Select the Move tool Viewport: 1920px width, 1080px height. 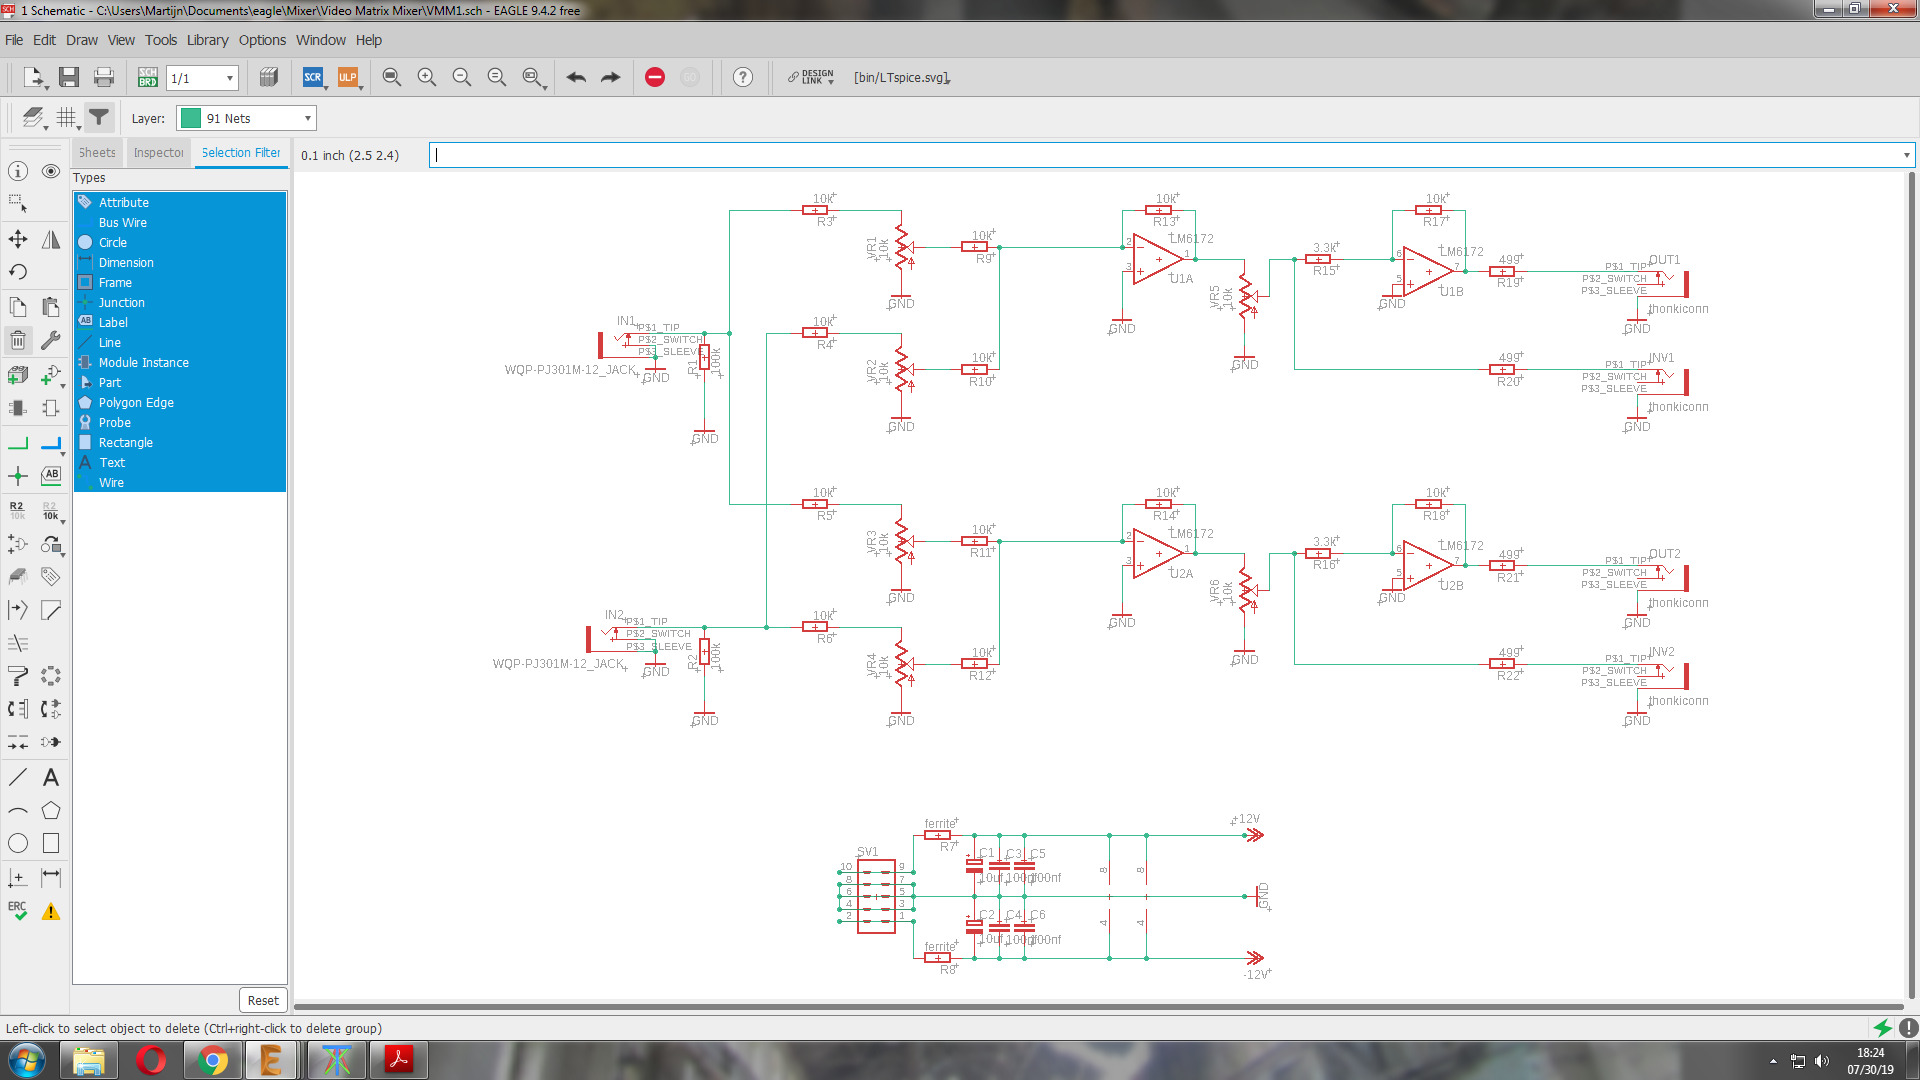click(x=18, y=239)
